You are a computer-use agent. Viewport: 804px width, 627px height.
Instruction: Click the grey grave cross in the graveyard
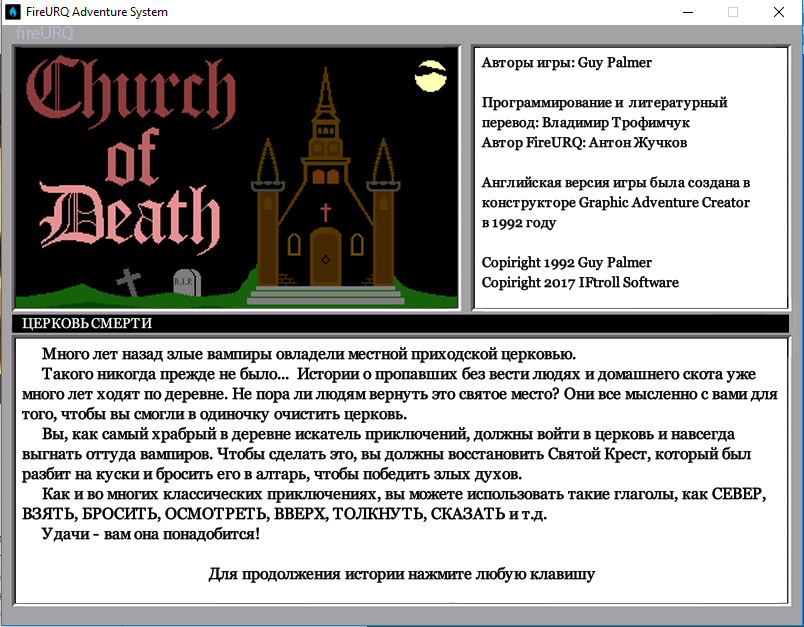pos(129,282)
